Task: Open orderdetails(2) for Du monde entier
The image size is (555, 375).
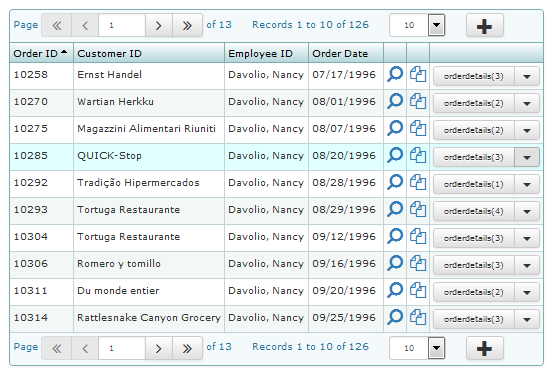Action: (474, 292)
